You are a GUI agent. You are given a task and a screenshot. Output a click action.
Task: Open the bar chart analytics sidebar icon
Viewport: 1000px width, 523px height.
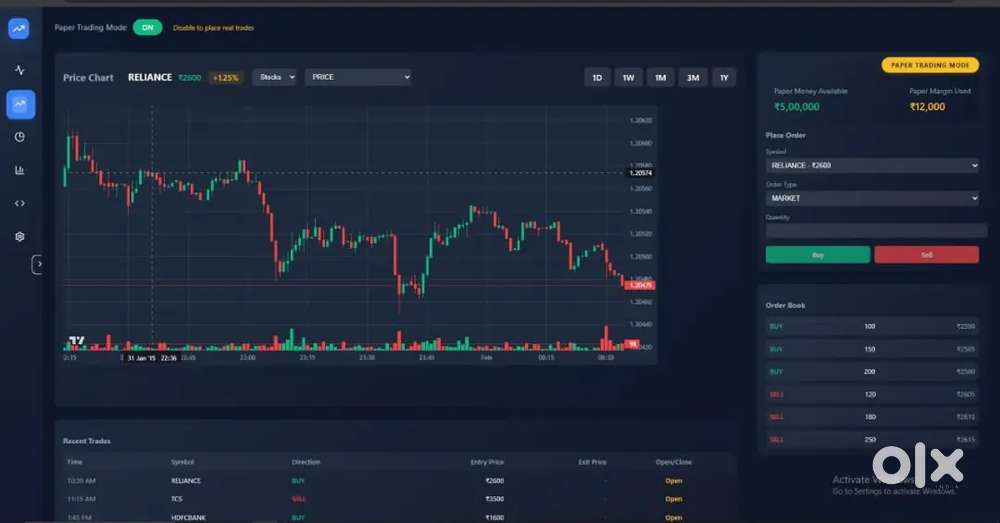(20, 170)
